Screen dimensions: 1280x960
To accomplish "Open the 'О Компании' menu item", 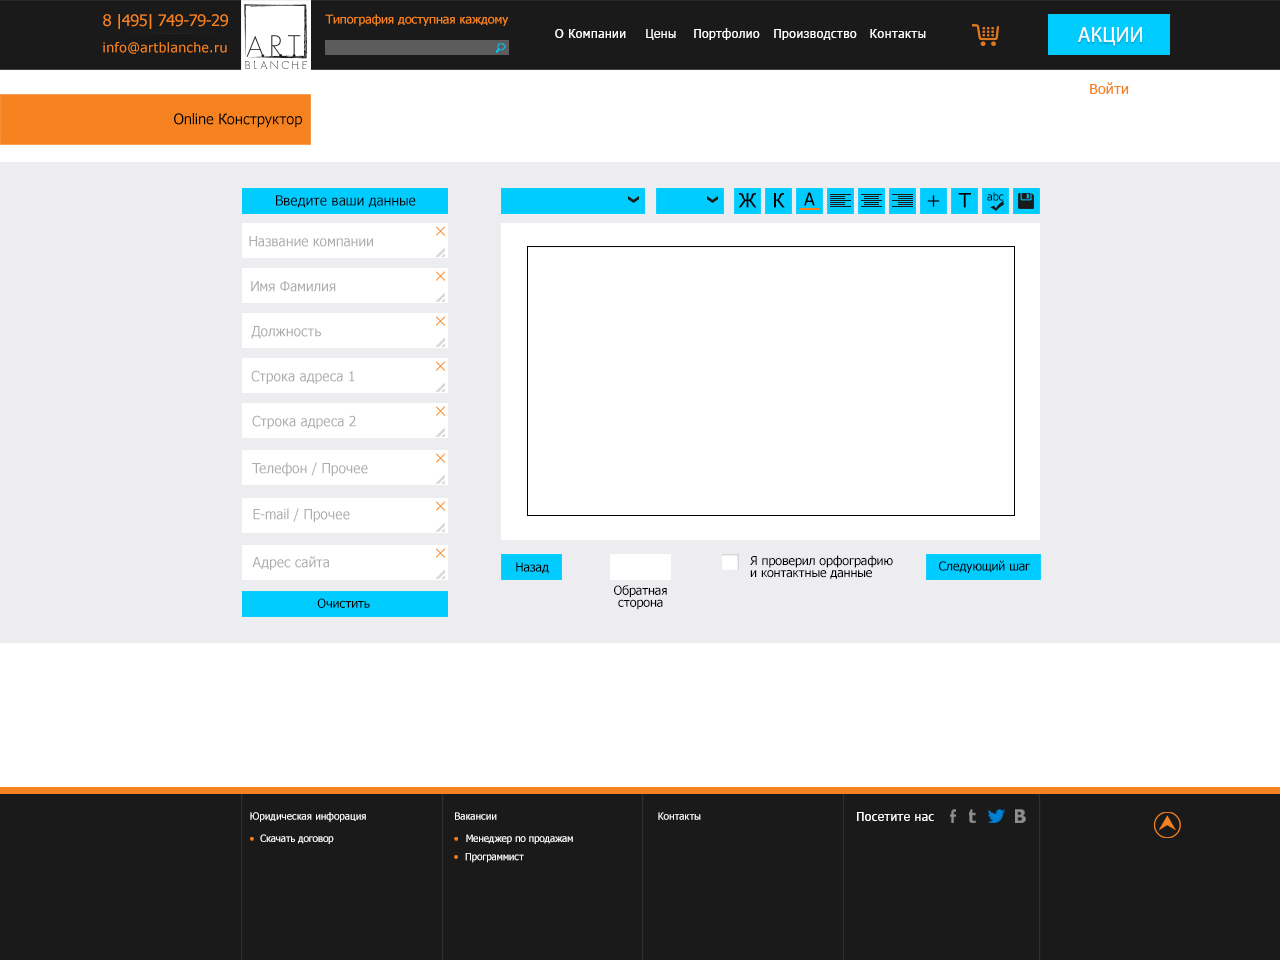I will pyautogui.click(x=590, y=34).
